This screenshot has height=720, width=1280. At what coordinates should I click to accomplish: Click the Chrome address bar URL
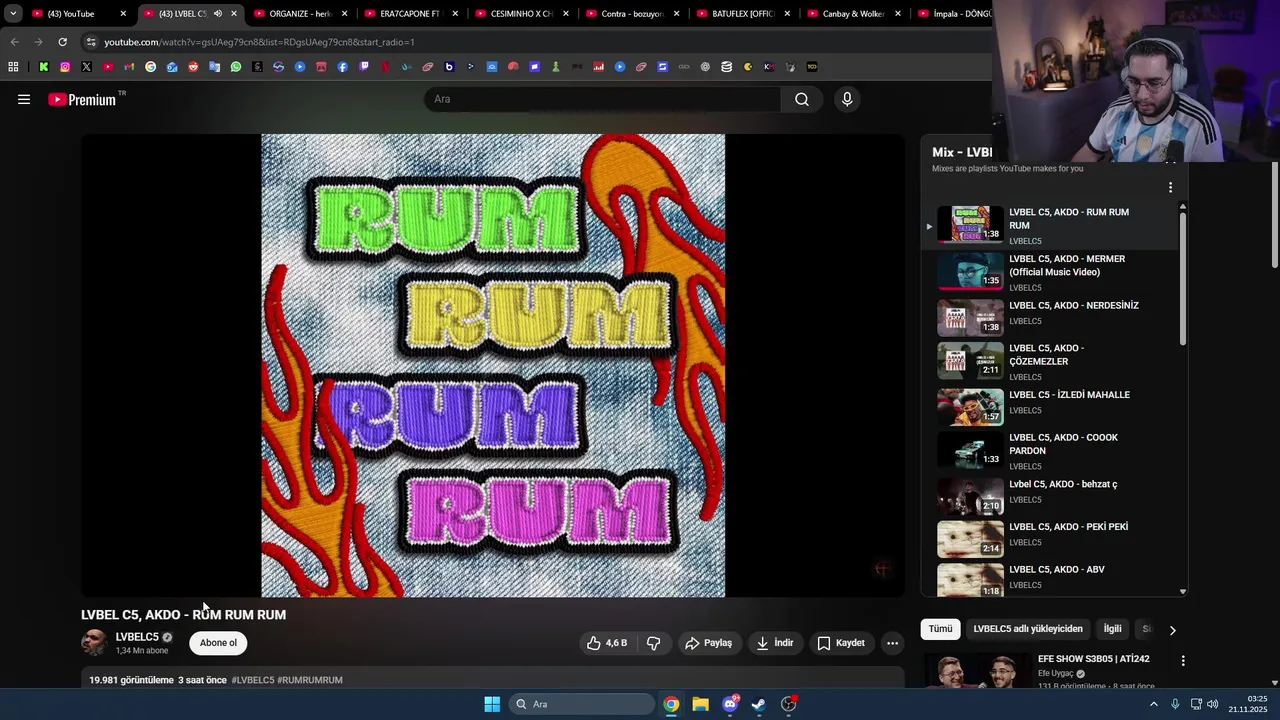260,42
